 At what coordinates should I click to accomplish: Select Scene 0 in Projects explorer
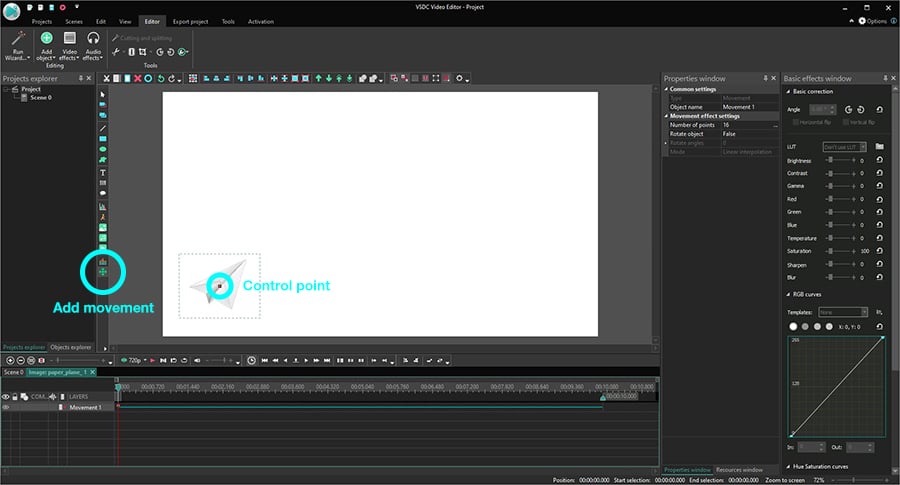[x=41, y=98]
